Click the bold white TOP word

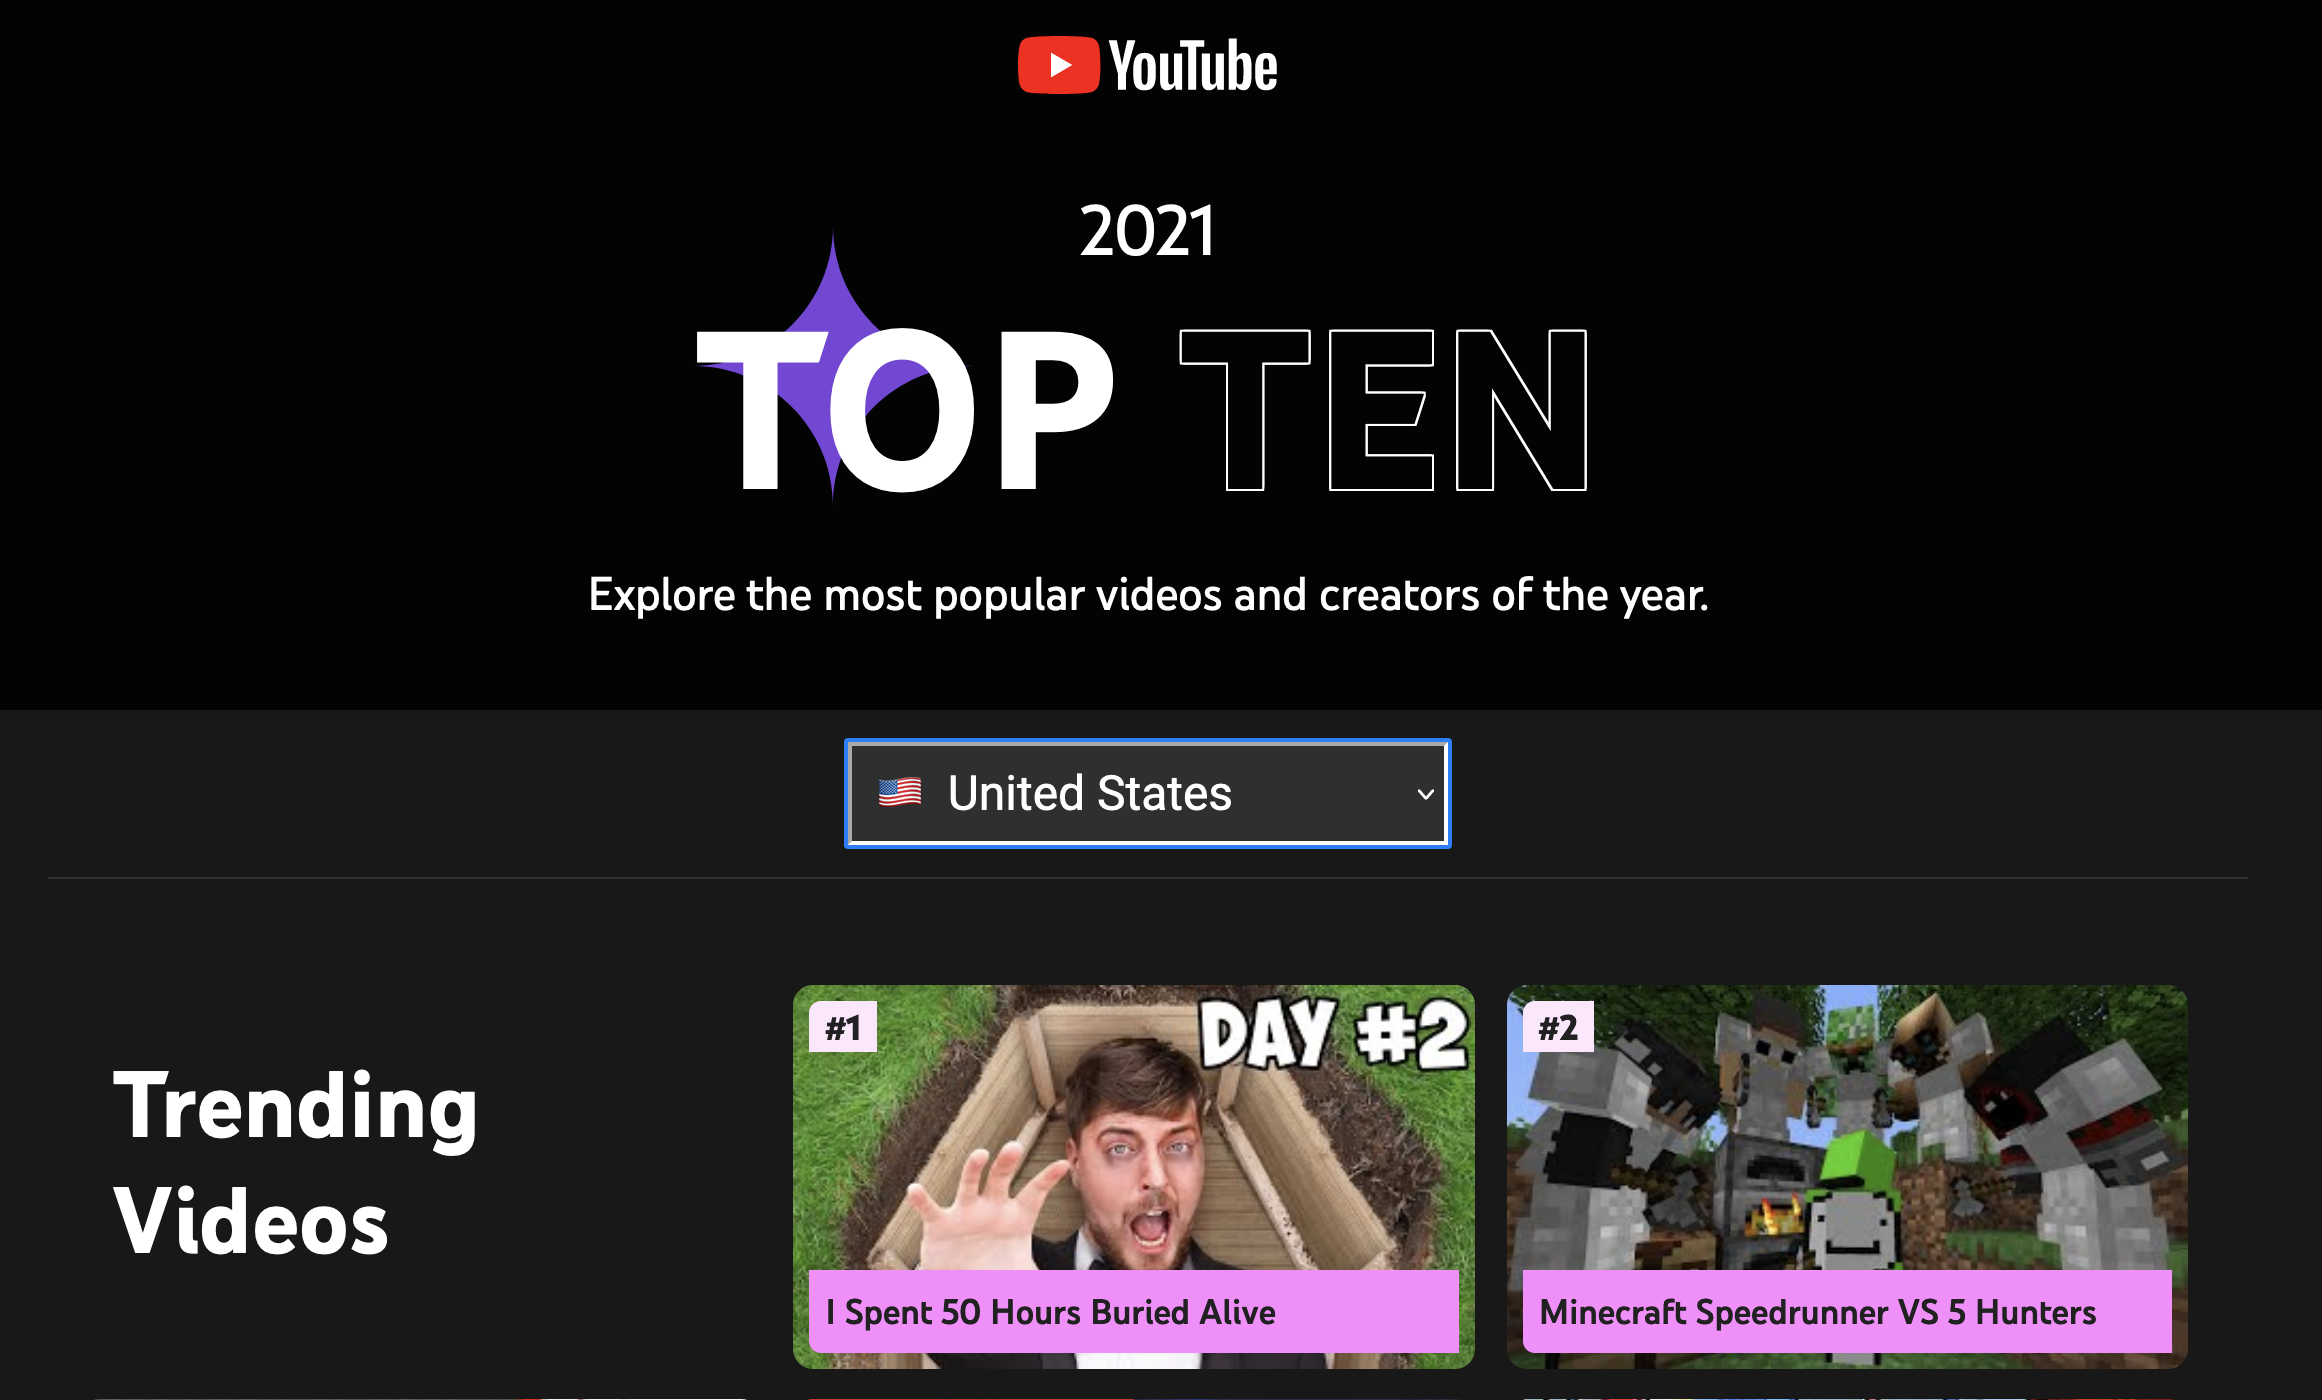[x=905, y=410]
